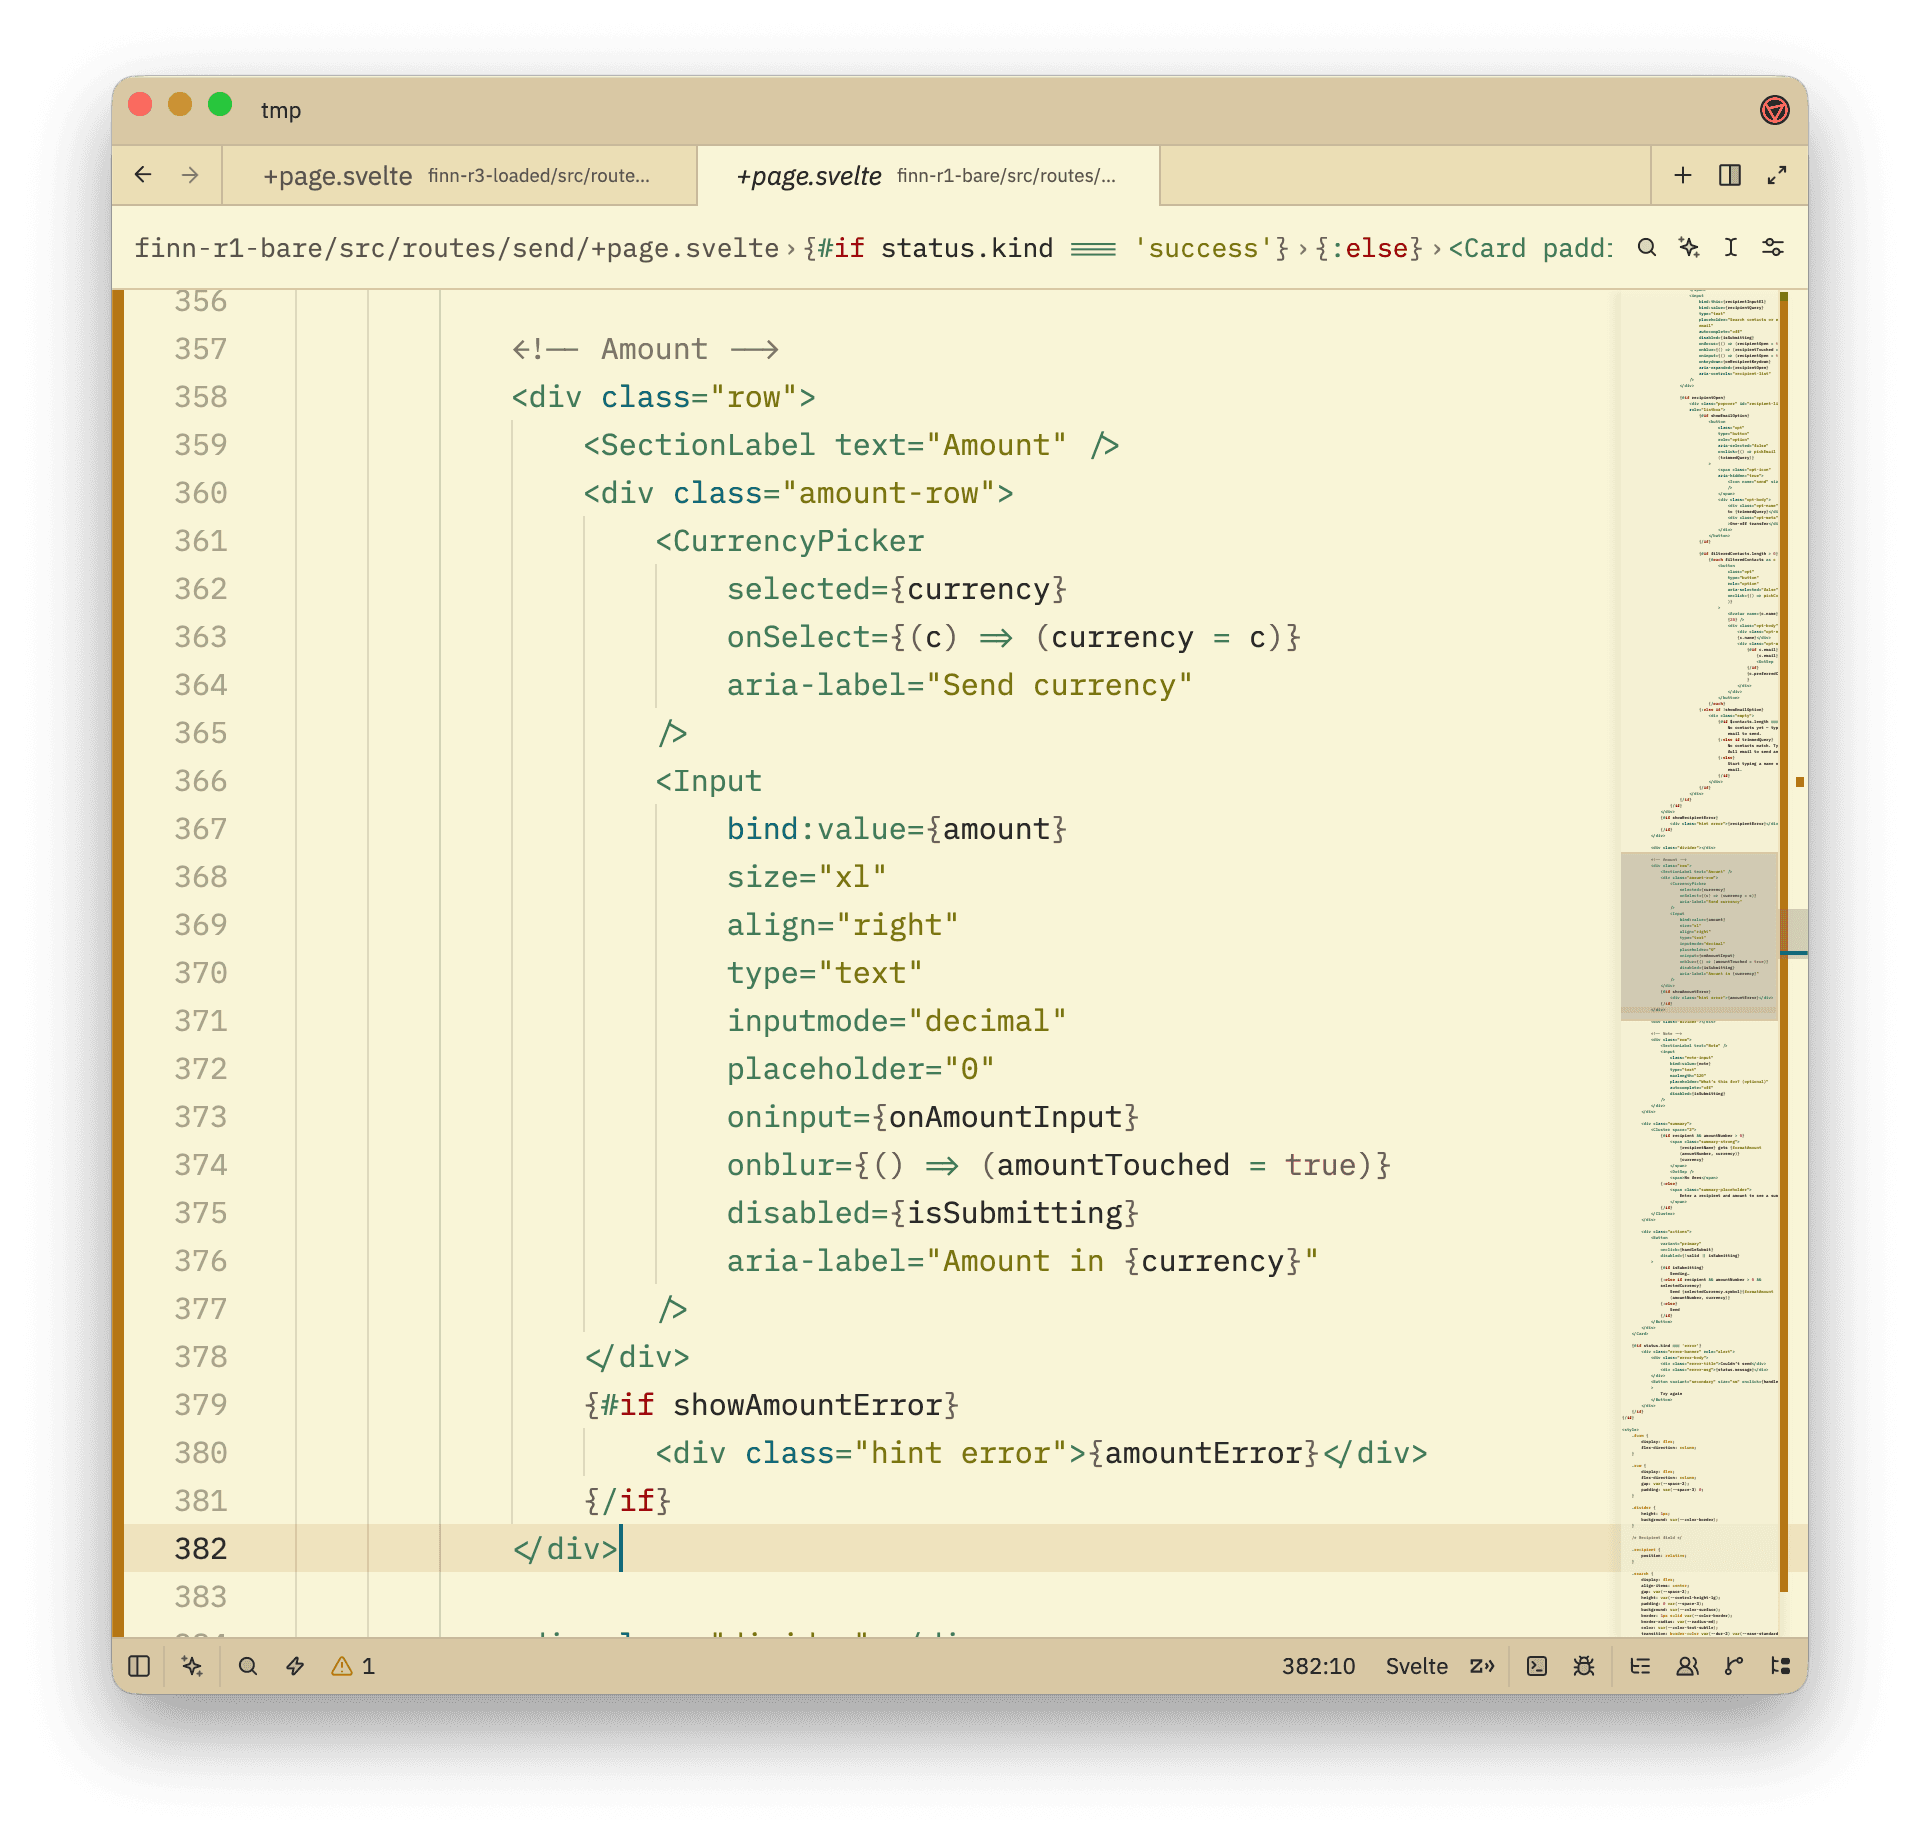
Task: Go forward with the right arrow button
Action: 190,175
